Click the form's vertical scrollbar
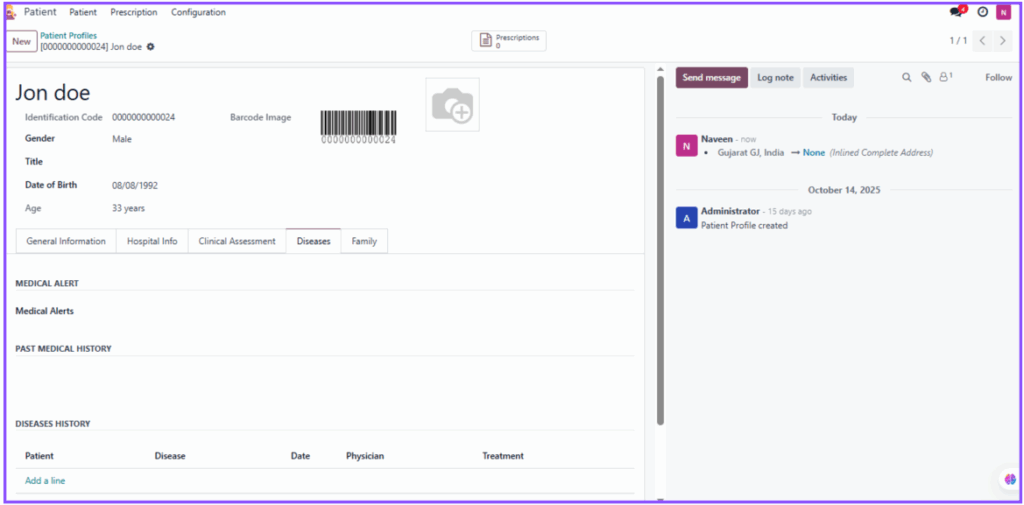 point(660,250)
